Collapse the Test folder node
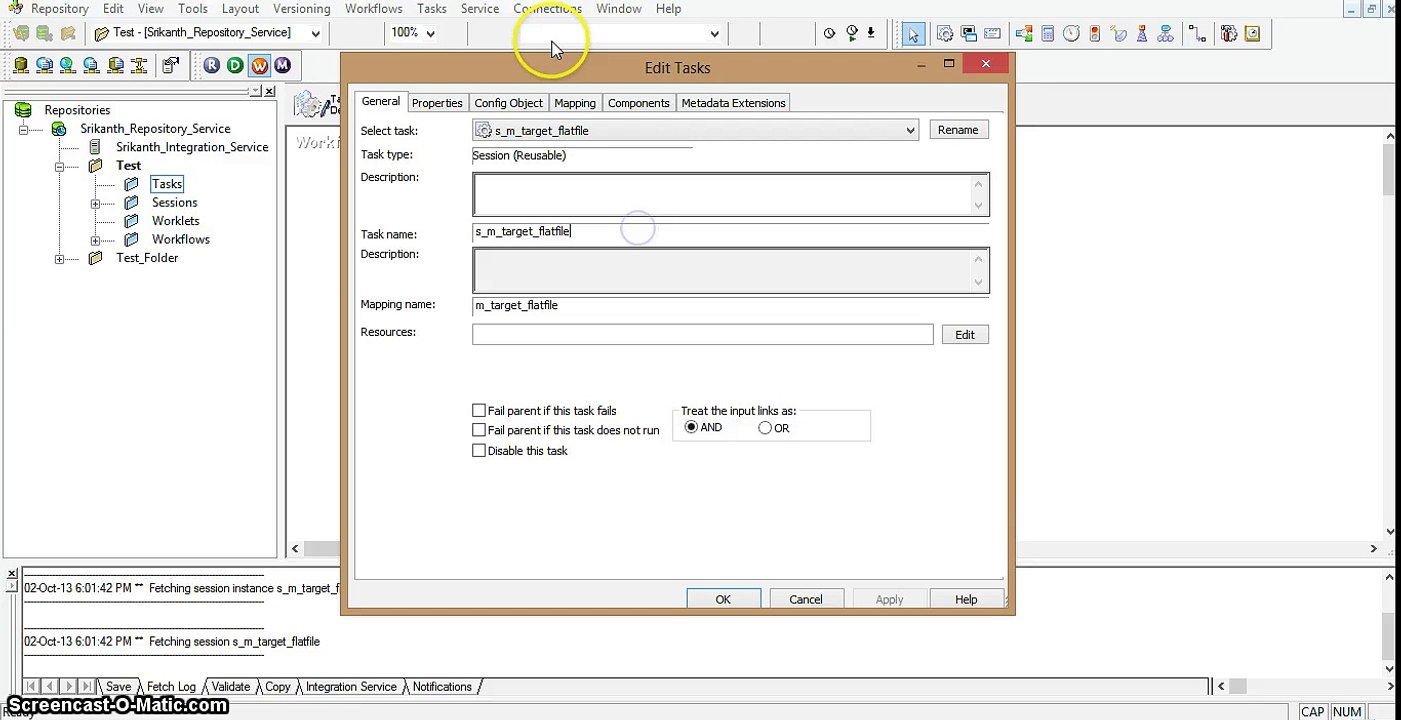1401x720 pixels. (59, 166)
